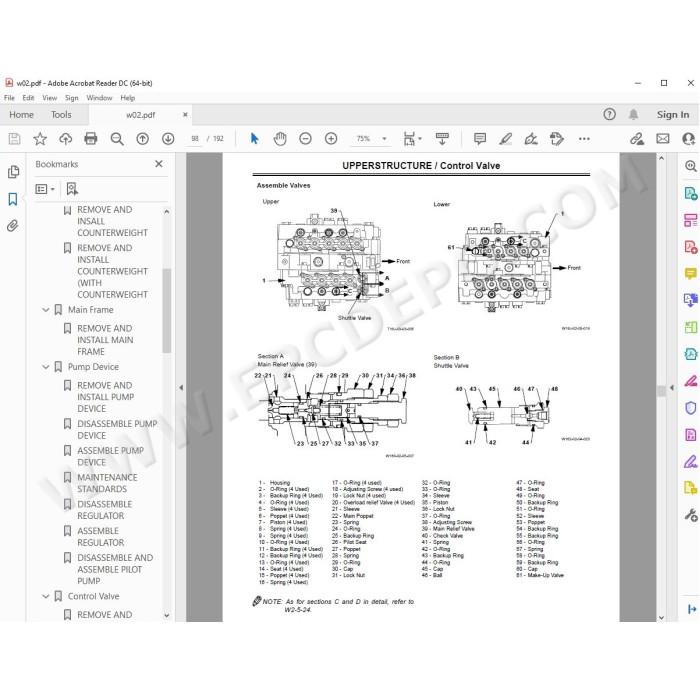700x700 pixels.
Task: Open the find text magnifier icon
Action: 117,139
